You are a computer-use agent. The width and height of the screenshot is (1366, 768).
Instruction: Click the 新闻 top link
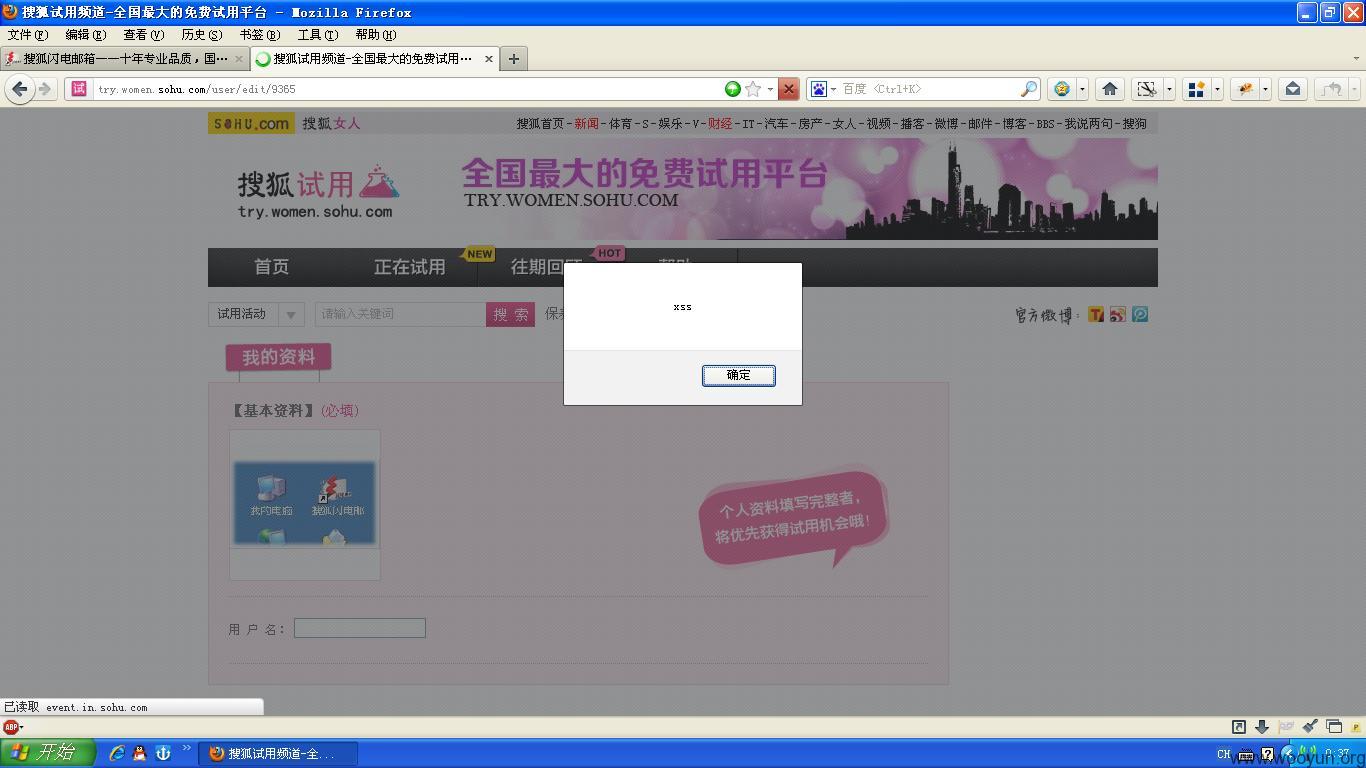point(586,124)
